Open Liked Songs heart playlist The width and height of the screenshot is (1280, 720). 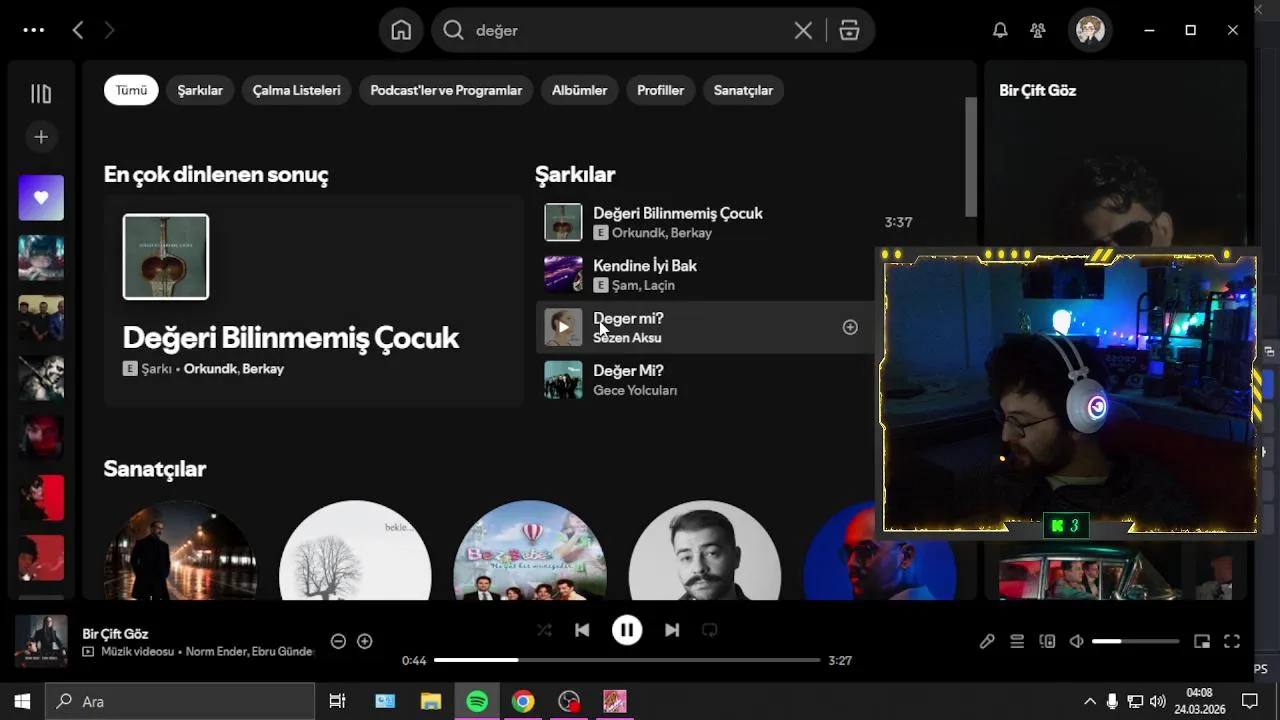point(41,198)
